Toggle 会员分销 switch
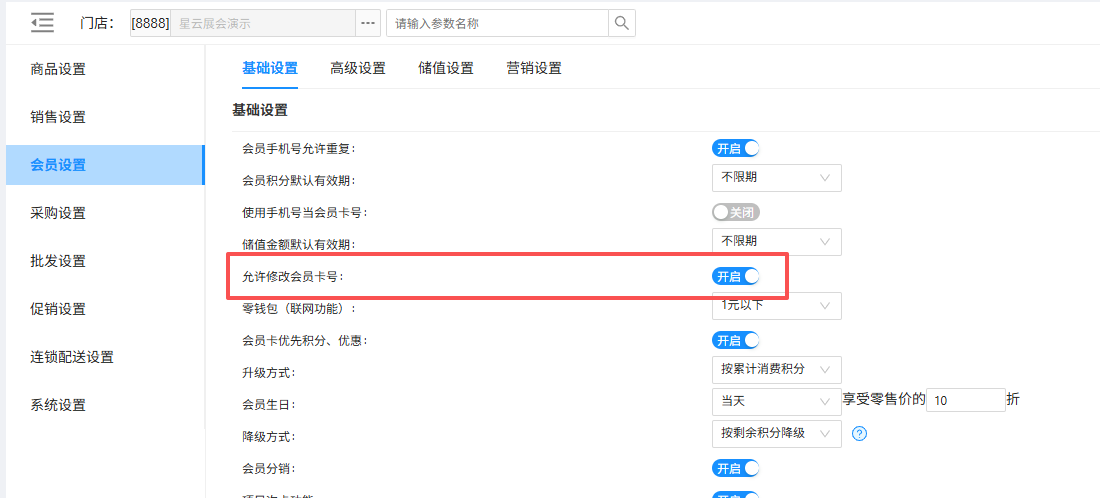This screenshot has height=498, width=1100. 736,468
